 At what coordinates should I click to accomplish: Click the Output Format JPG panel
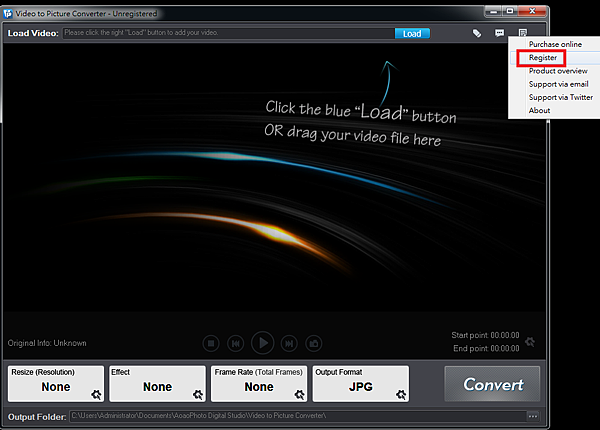360,383
